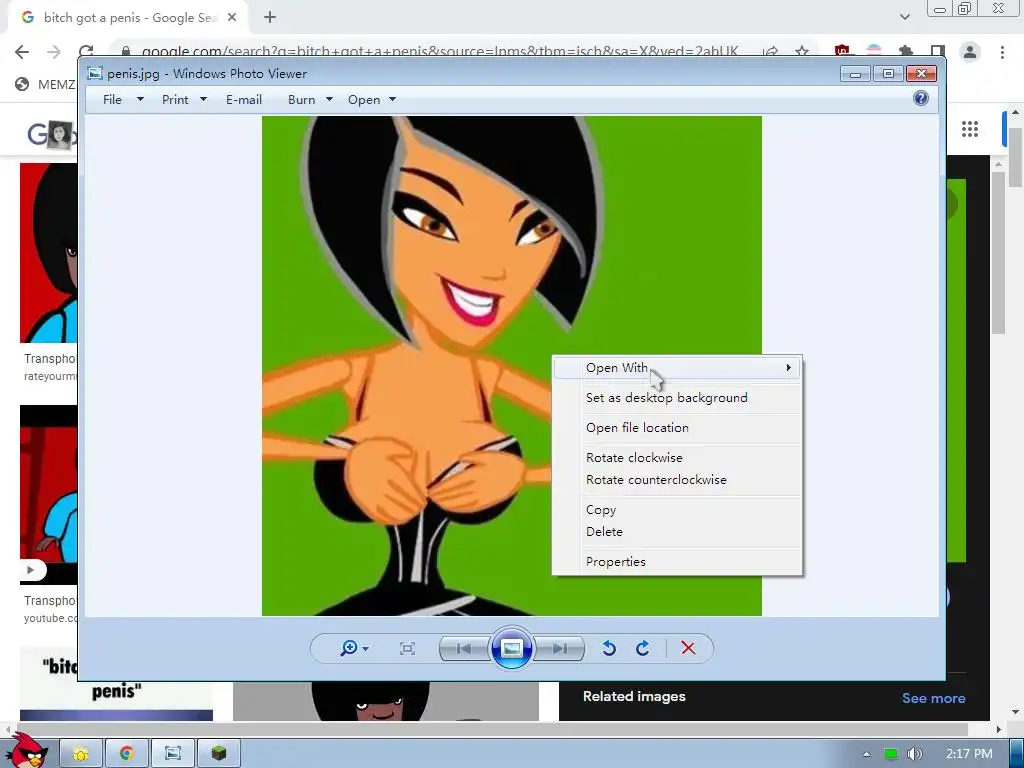Click the rotate clockwise toolbar icon
The width and height of the screenshot is (1024, 768).
[643, 648]
